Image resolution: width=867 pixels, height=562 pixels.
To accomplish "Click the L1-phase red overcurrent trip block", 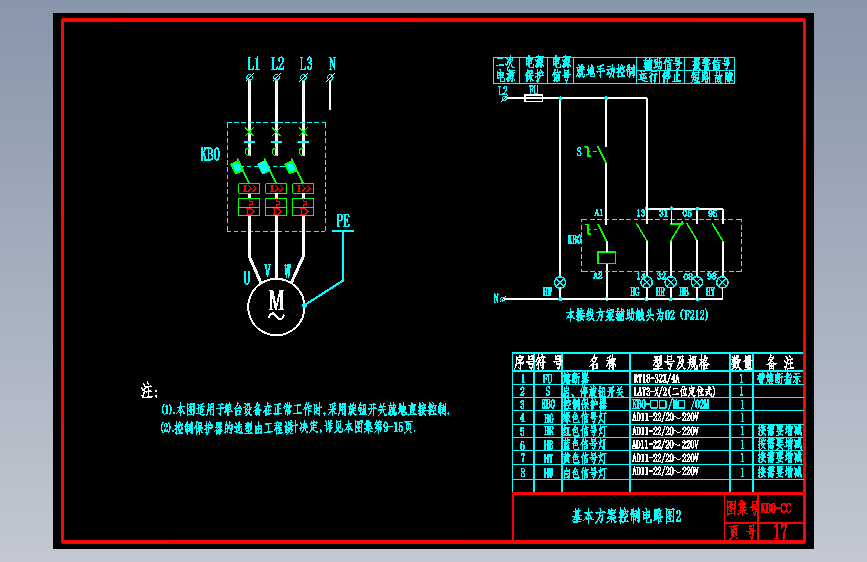I will tap(249, 189).
